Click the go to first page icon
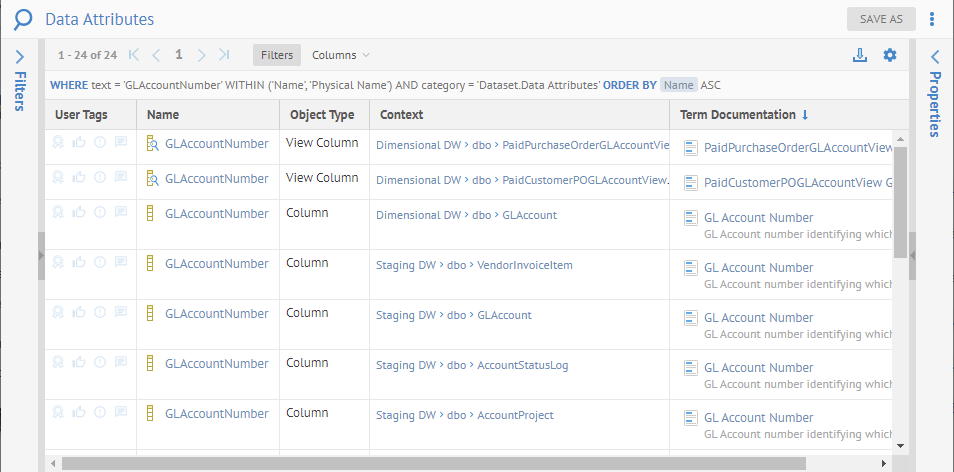This screenshot has width=954, height=472. point(134,55)
